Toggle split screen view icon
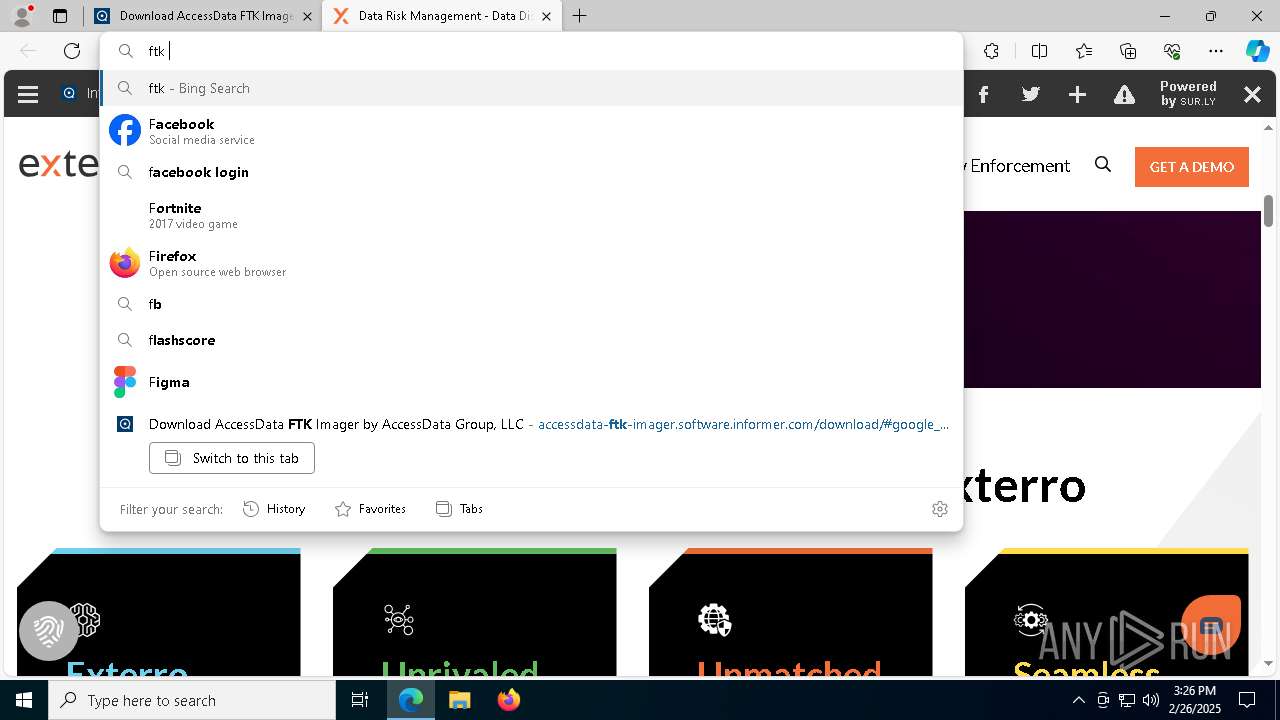This screenshot has height=720, width=1280. point(1039,51)
